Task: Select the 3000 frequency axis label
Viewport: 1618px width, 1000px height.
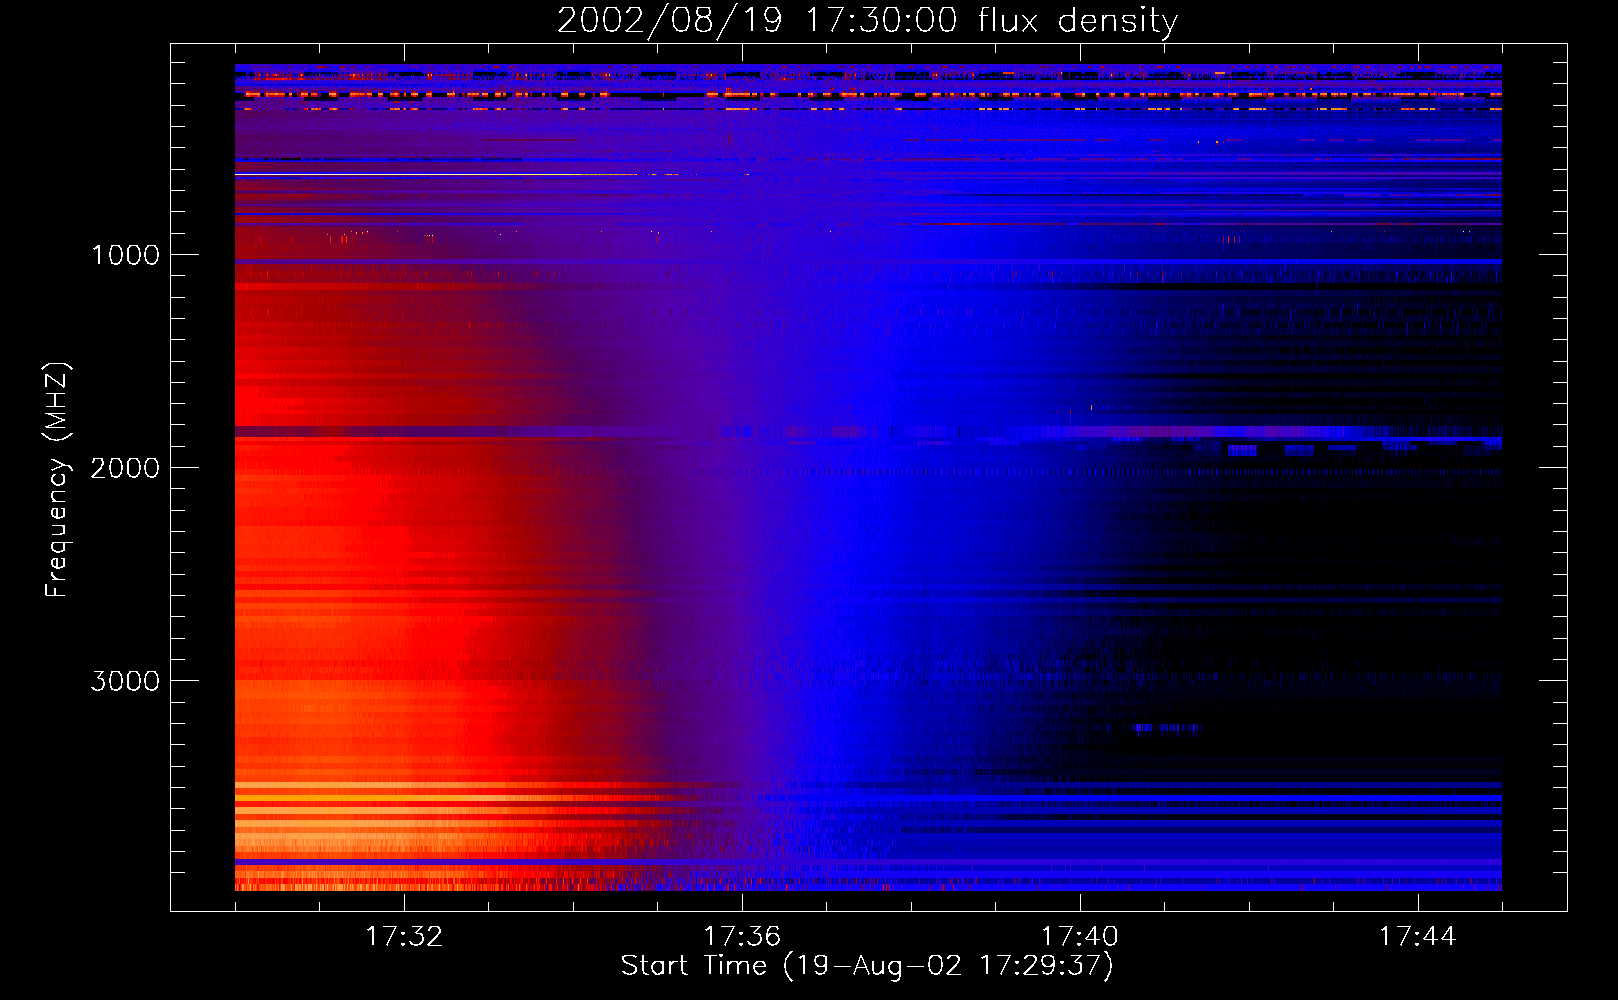Action: [x=125, y=681]
